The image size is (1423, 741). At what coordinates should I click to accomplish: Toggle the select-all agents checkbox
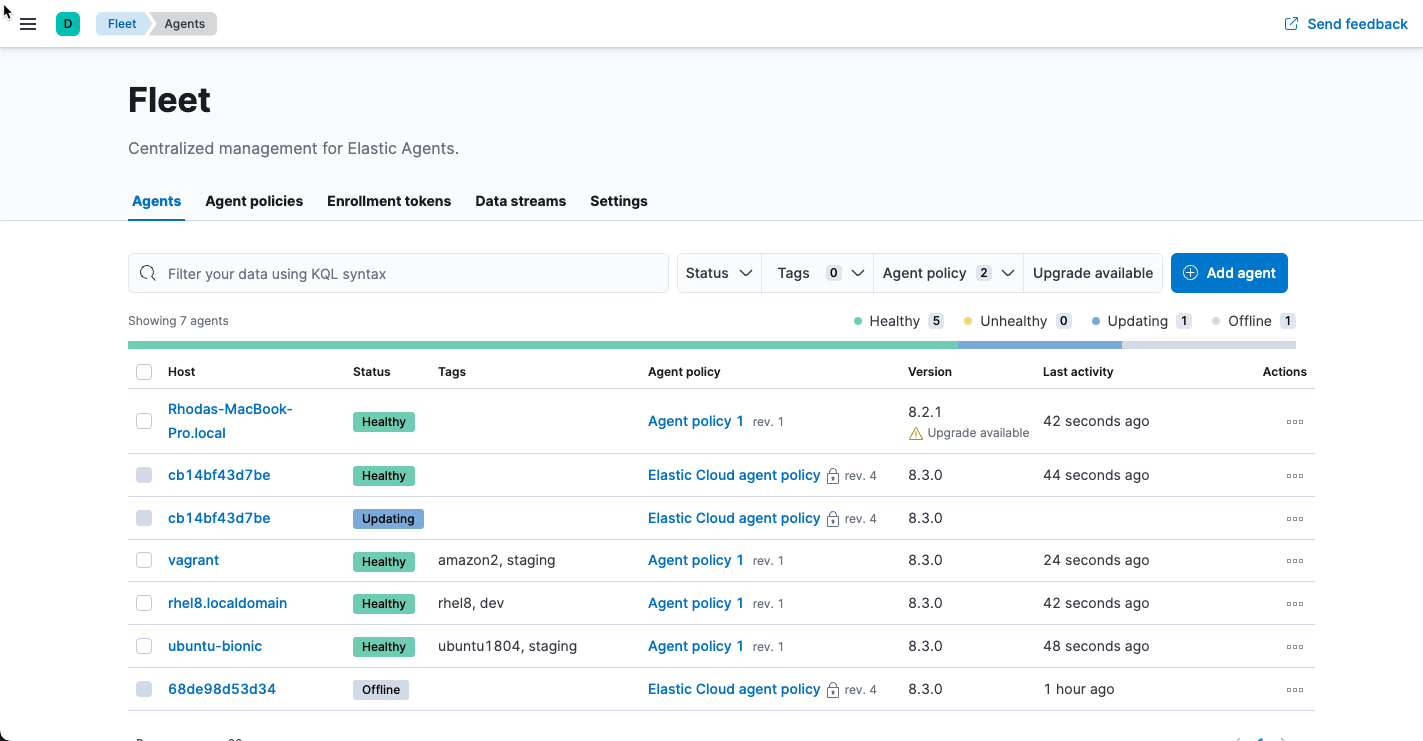tap(143, 371)
